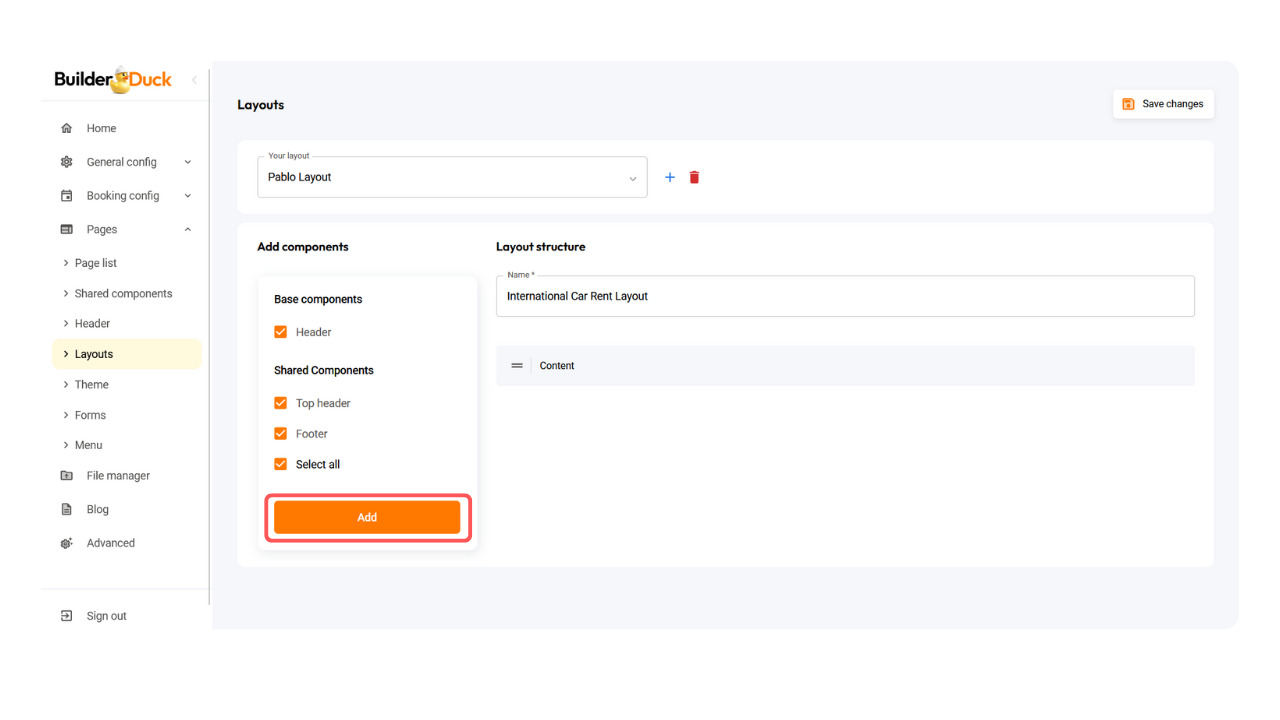Uncheck the Header base component checkbox
This screenshot has height=720, width=1280.
(281, 332)
